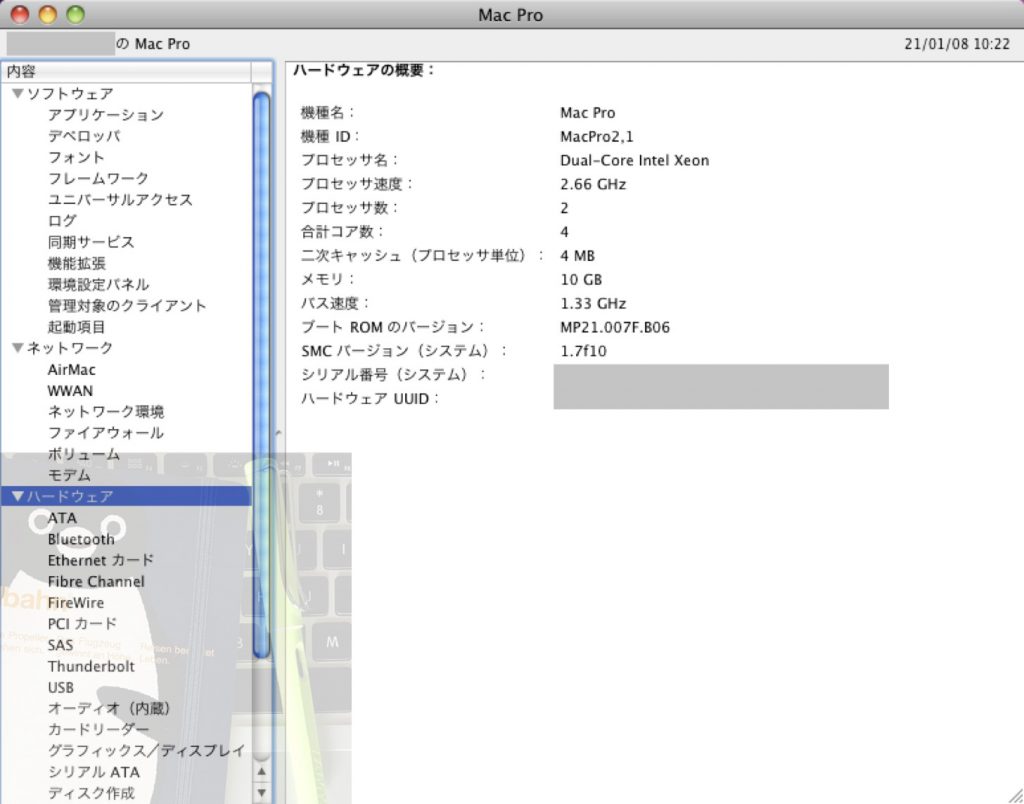Click the Dual-Core Intel Xeon value
Screen dimensions: 1024x804
tap(635, 160)
